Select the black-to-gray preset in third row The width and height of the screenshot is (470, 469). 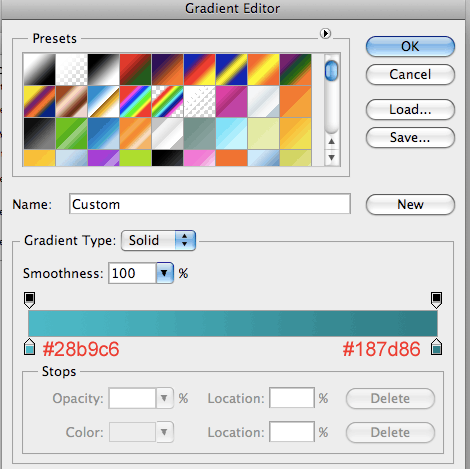39,133
